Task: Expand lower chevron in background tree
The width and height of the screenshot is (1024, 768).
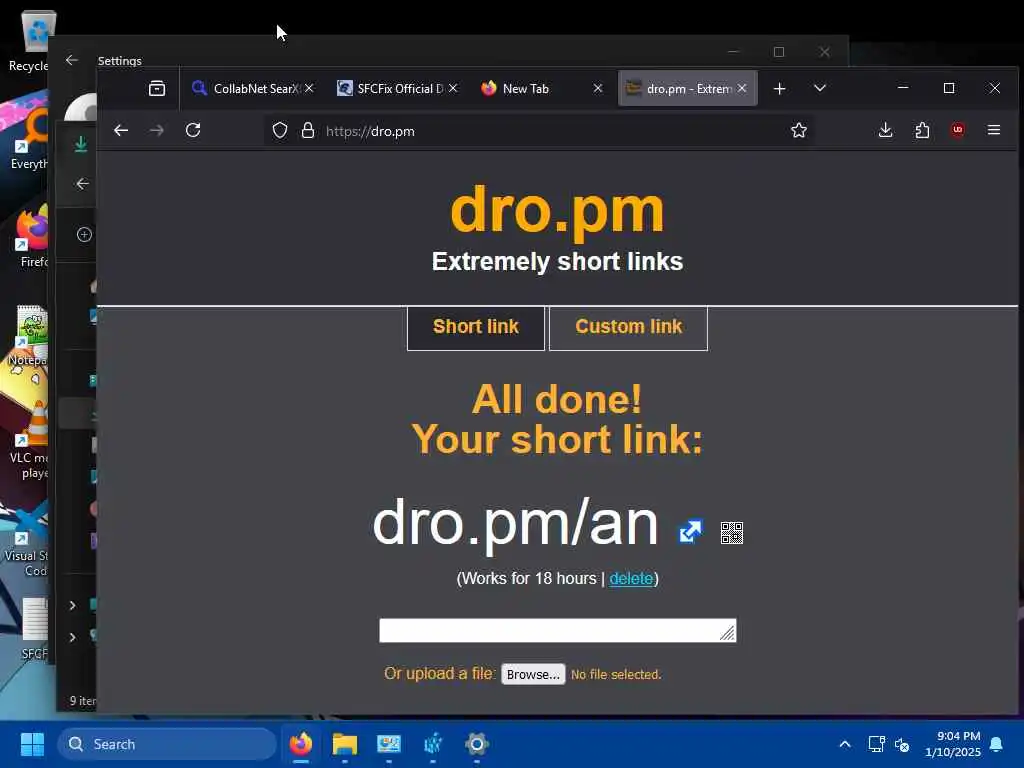Action: [x=72, y=637]
